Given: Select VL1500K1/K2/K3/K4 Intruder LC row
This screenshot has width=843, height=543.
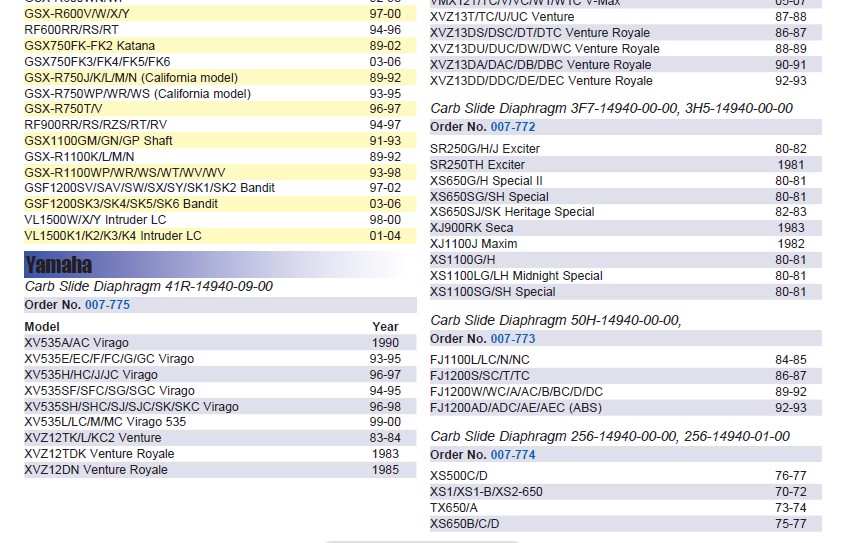Looking at the screenshot, I should pos(220,236).
